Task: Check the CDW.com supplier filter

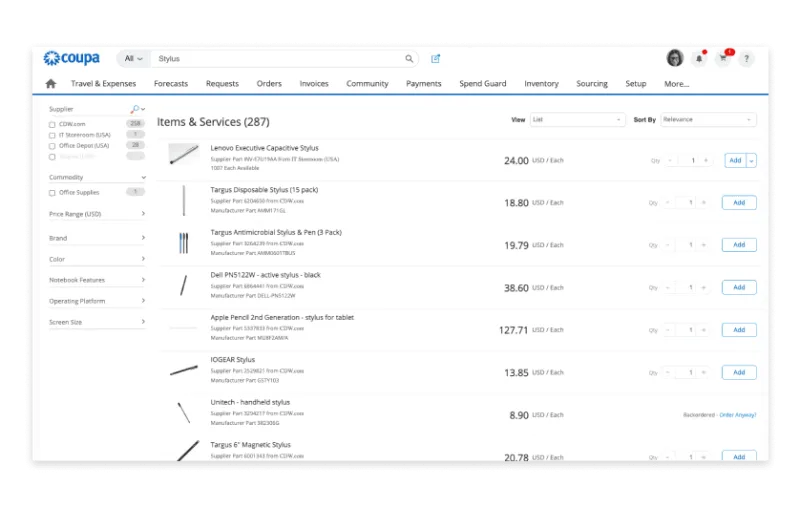Action: (x=52, y=124)
